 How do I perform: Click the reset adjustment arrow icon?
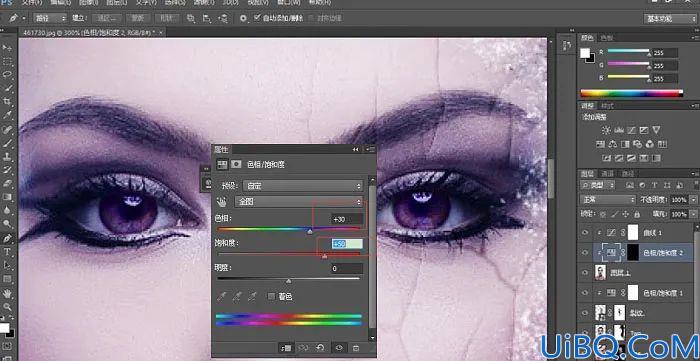320,348
